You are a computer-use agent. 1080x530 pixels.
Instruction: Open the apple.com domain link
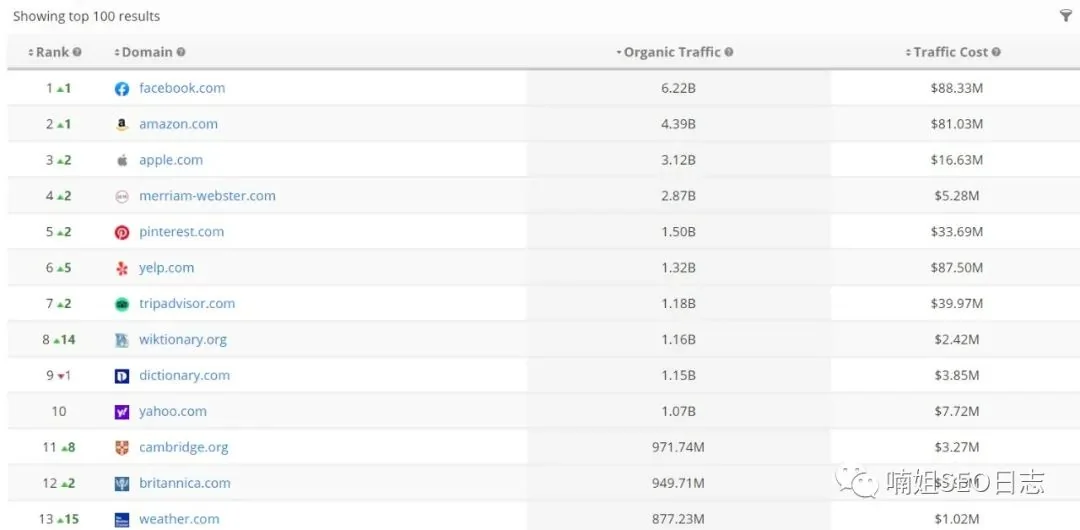[x=171, y=160]
